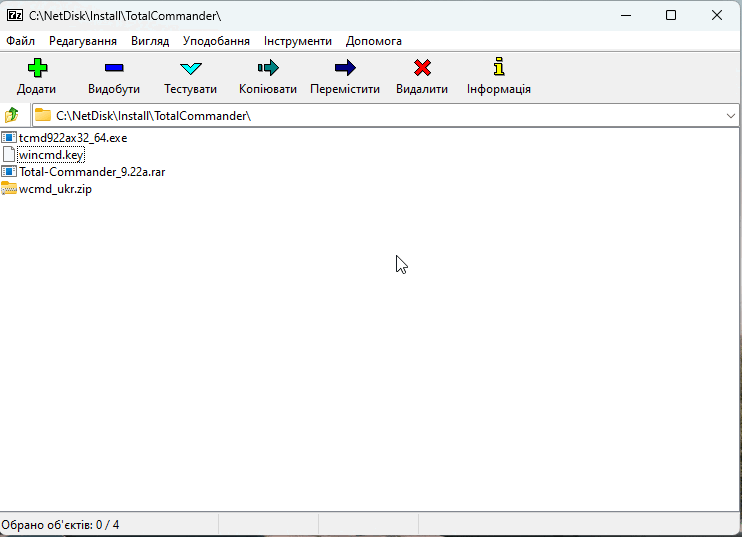This screenshot has width=742, height=537.
Task: Click the green plus Додати icon
Action: [x=37, y=68]
